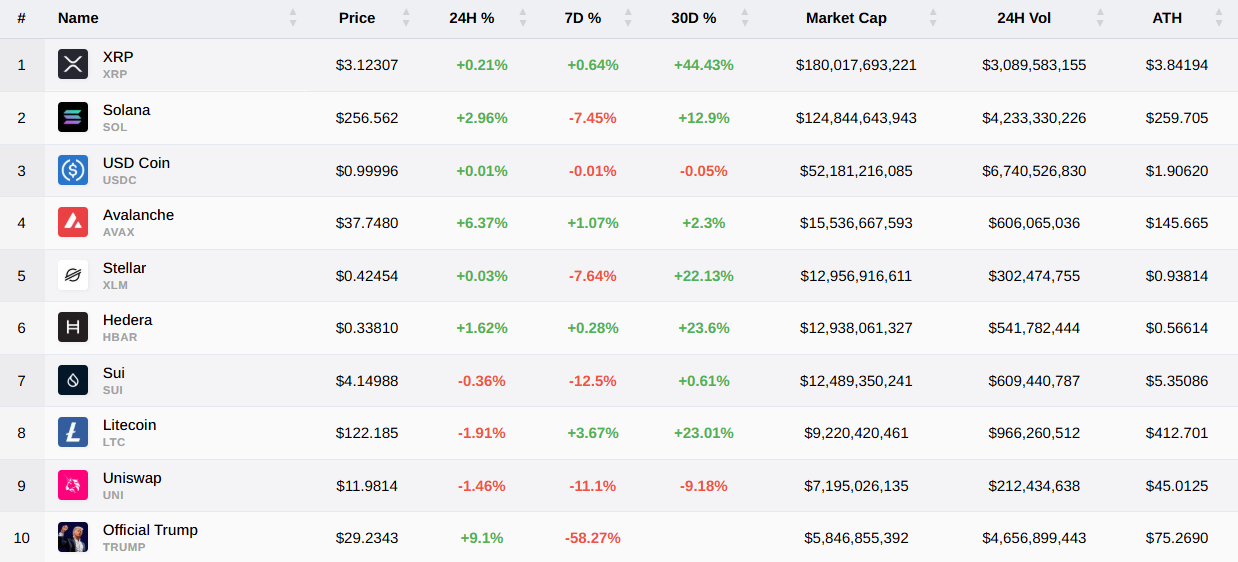Image resolution: width=1238 pixels, height=562 pixels.
Task: Open the Hedera name link
Action: 128,320
